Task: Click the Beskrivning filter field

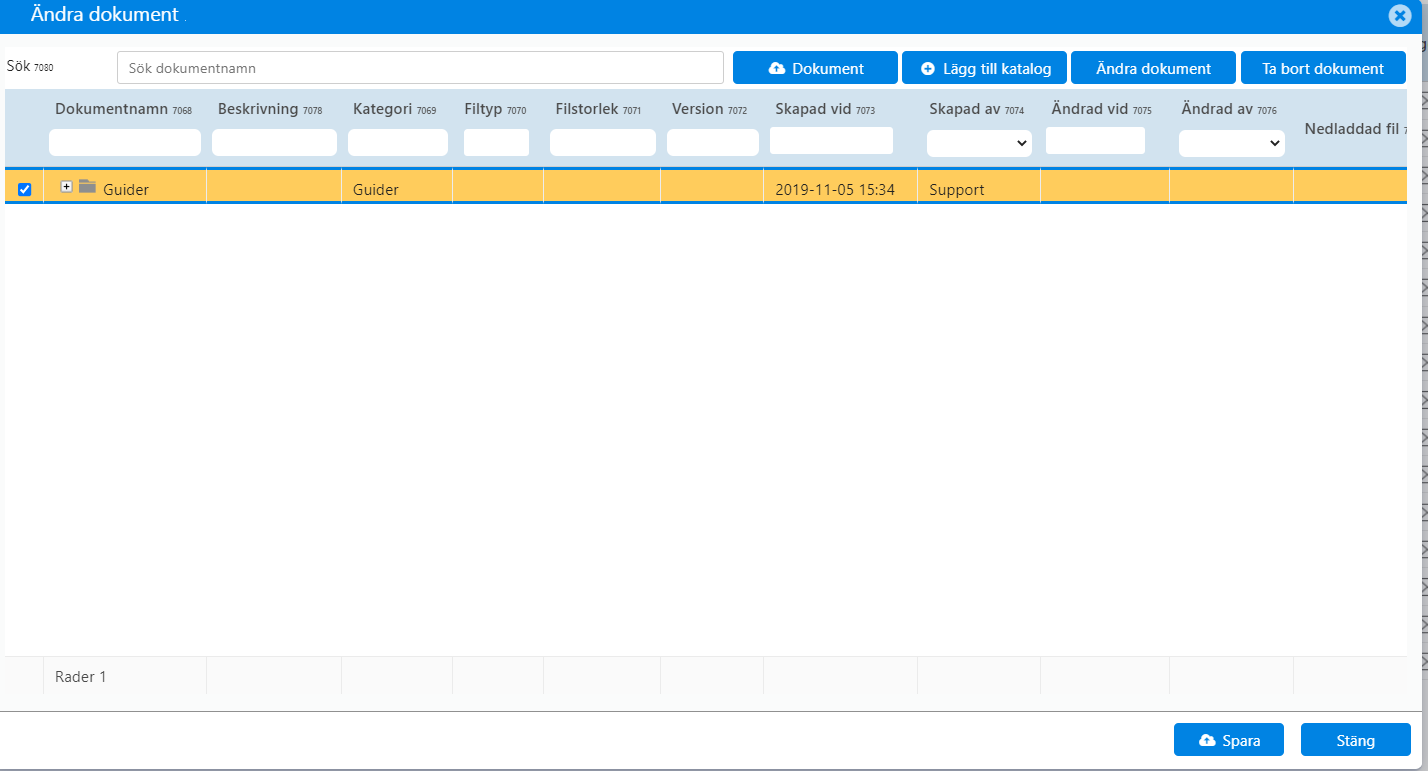Action: [274, 142]
